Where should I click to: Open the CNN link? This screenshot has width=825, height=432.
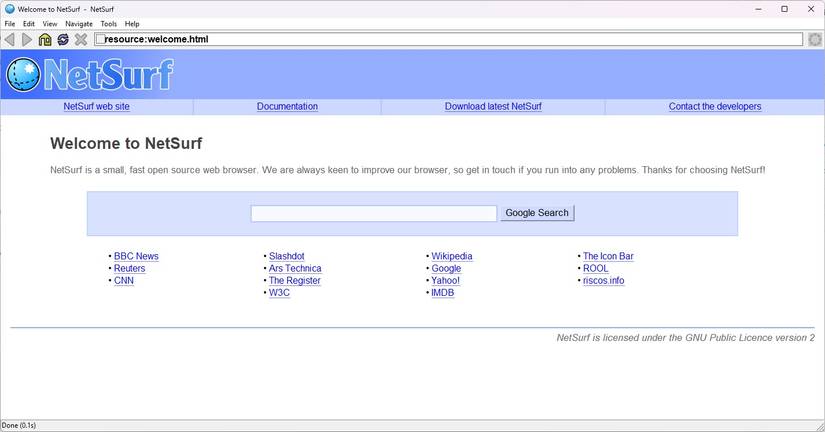(x=124, y=280)
